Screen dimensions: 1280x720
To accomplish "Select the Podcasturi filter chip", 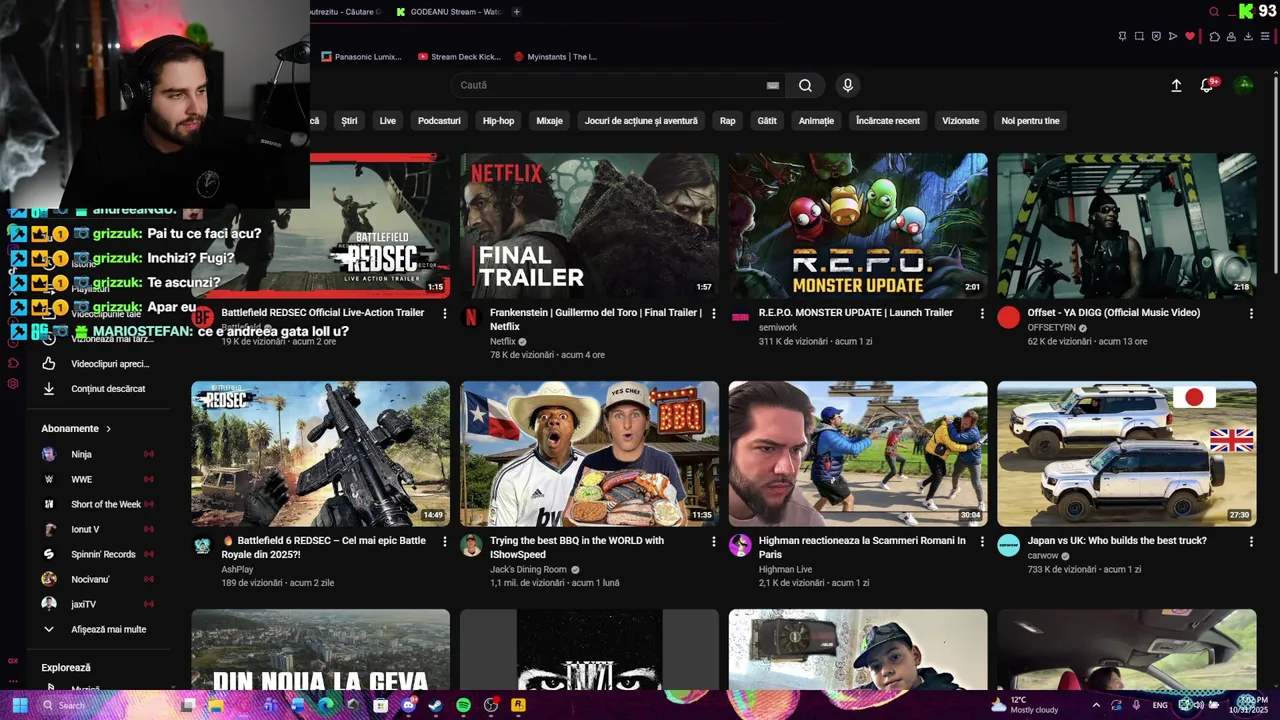I will tap(439, 121).
